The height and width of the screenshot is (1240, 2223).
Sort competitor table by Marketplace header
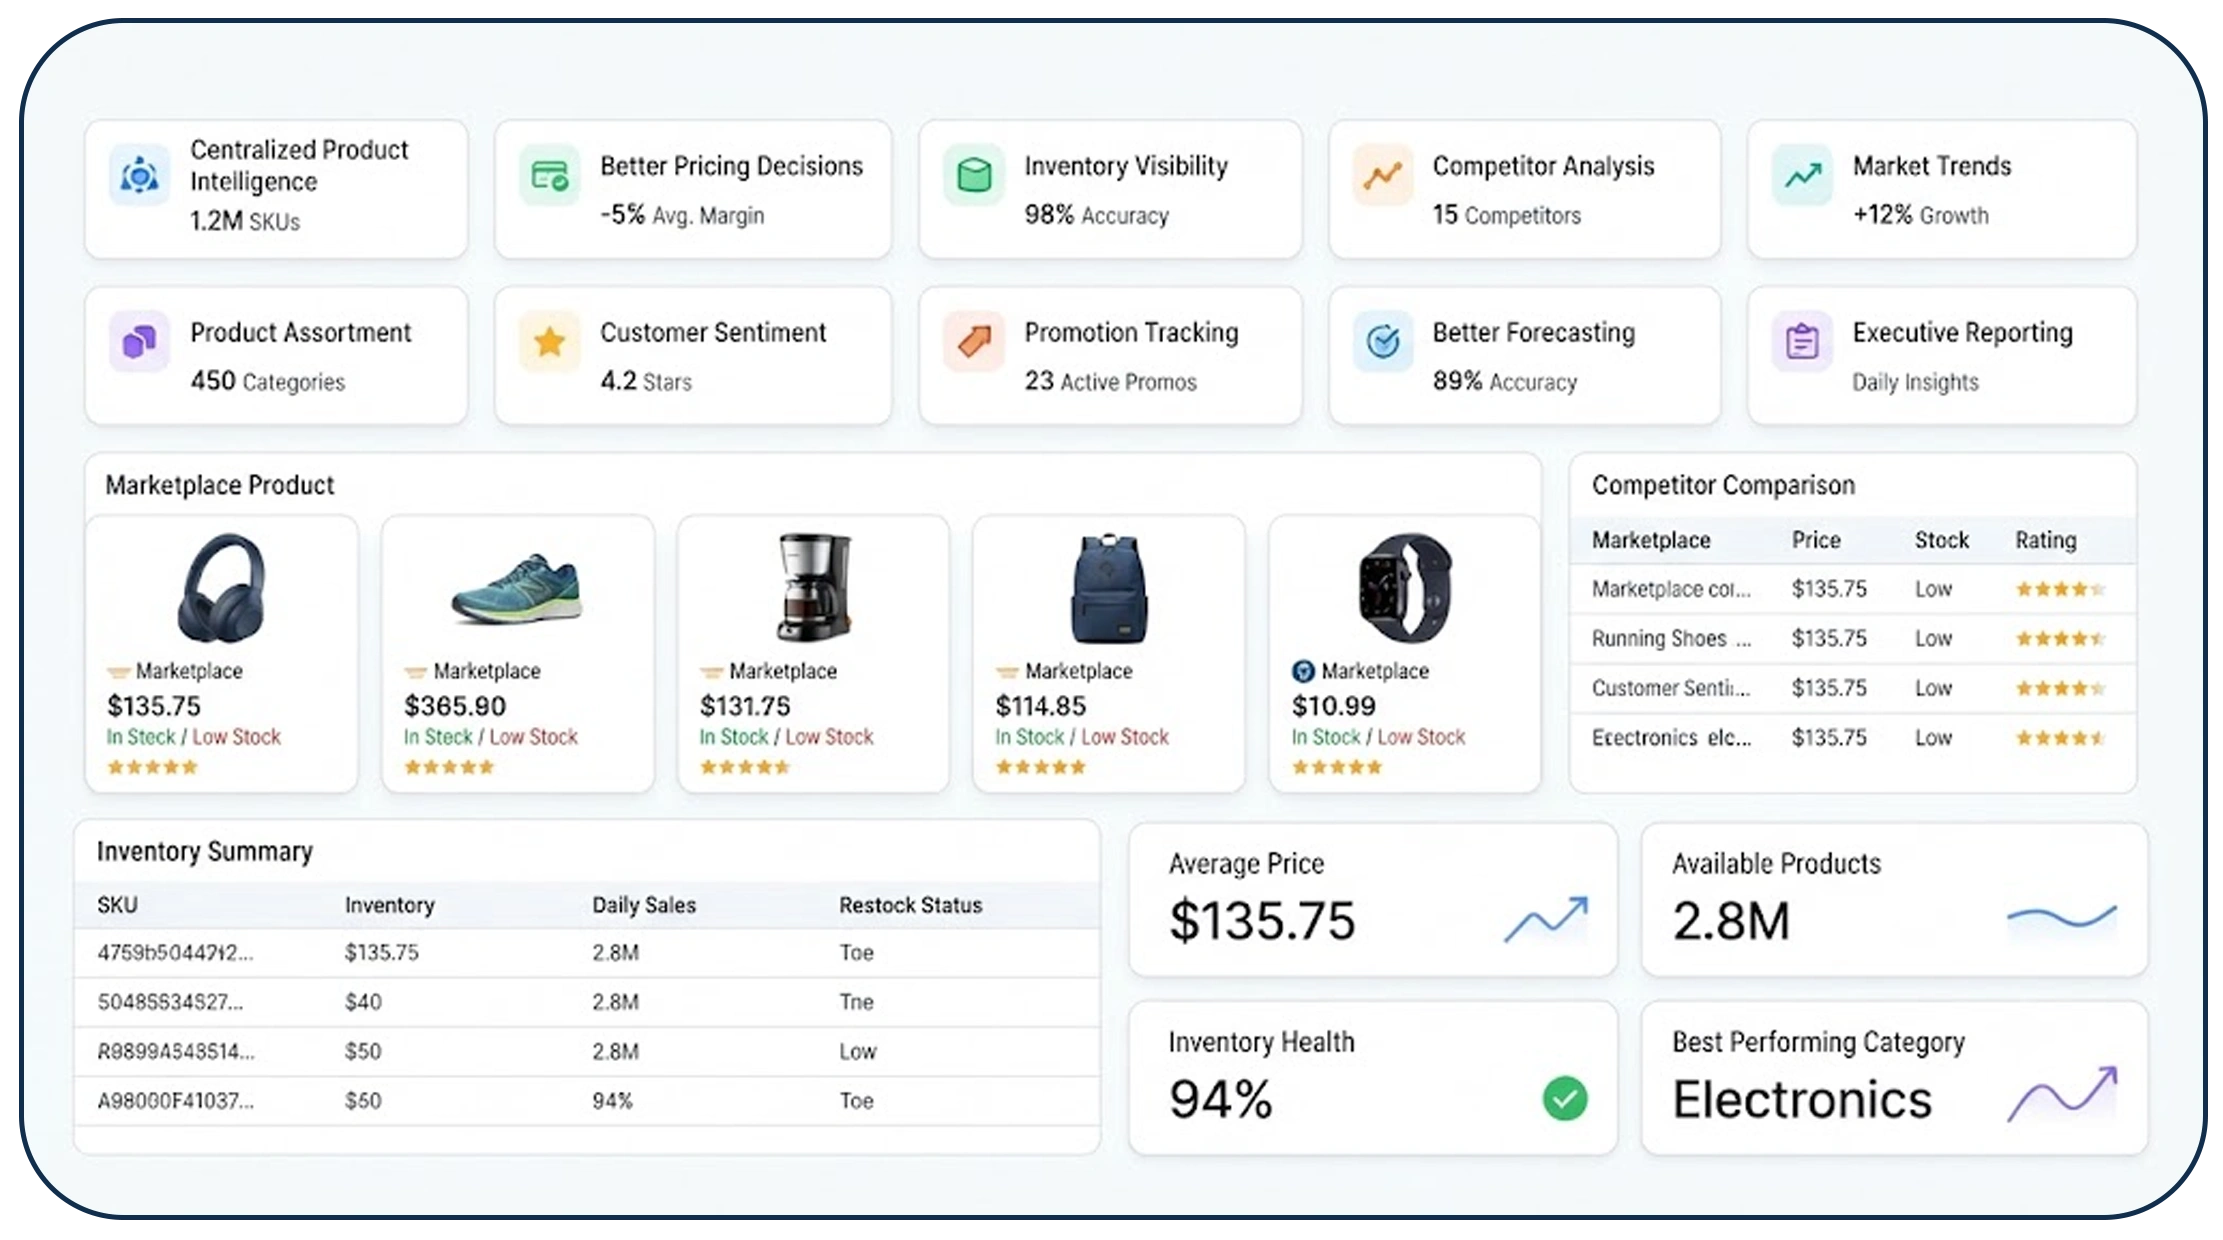(x=1651, y=540)
